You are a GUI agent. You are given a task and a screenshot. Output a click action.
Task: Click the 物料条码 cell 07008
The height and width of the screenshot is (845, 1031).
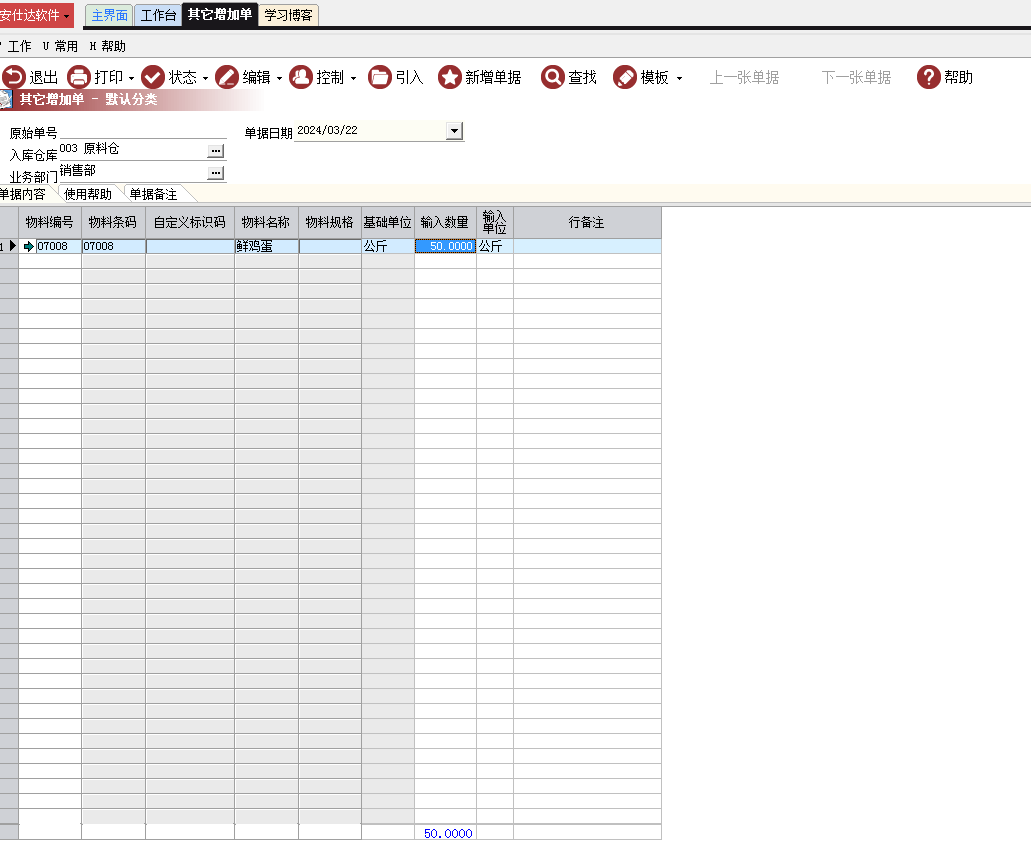pos(113,247)
